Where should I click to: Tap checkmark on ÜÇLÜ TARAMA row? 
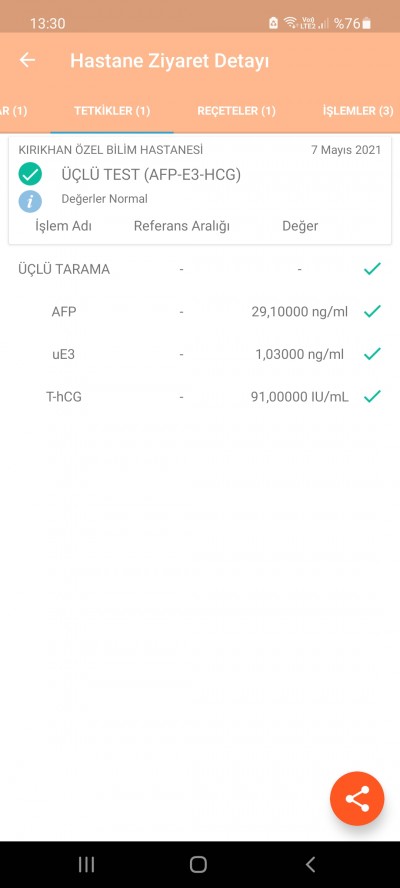pyautogui.click(x=372, y=269)
